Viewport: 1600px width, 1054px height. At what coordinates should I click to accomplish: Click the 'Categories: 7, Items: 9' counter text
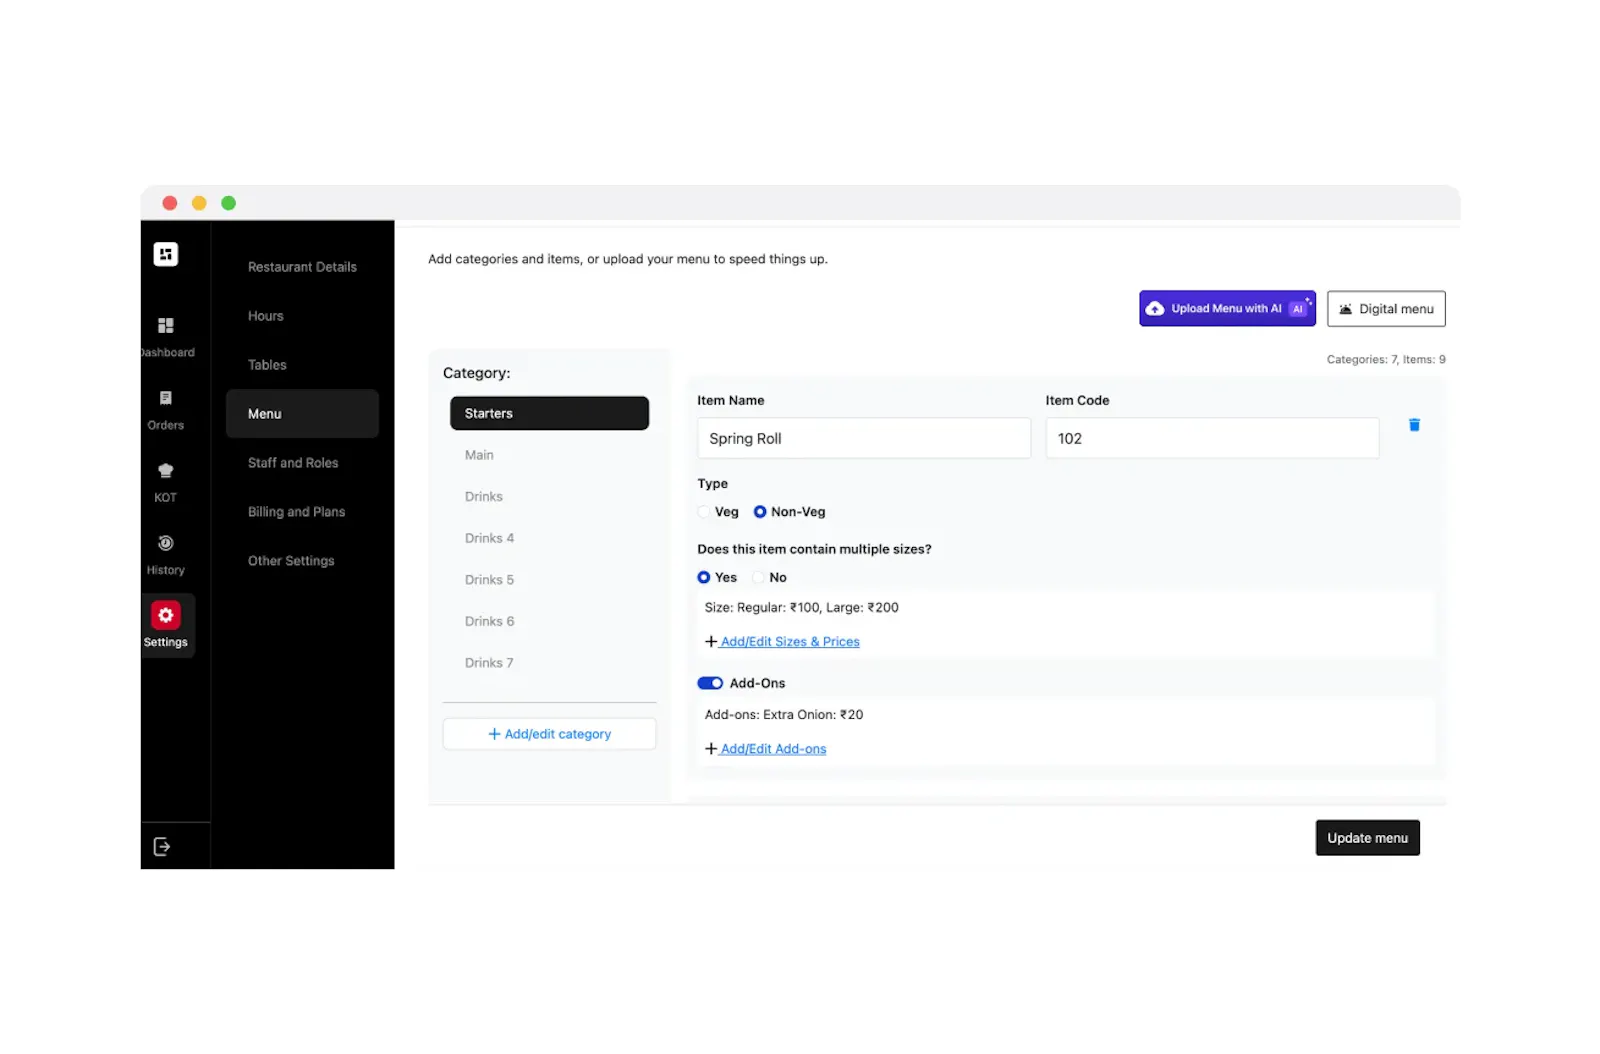coord(1386,360)
